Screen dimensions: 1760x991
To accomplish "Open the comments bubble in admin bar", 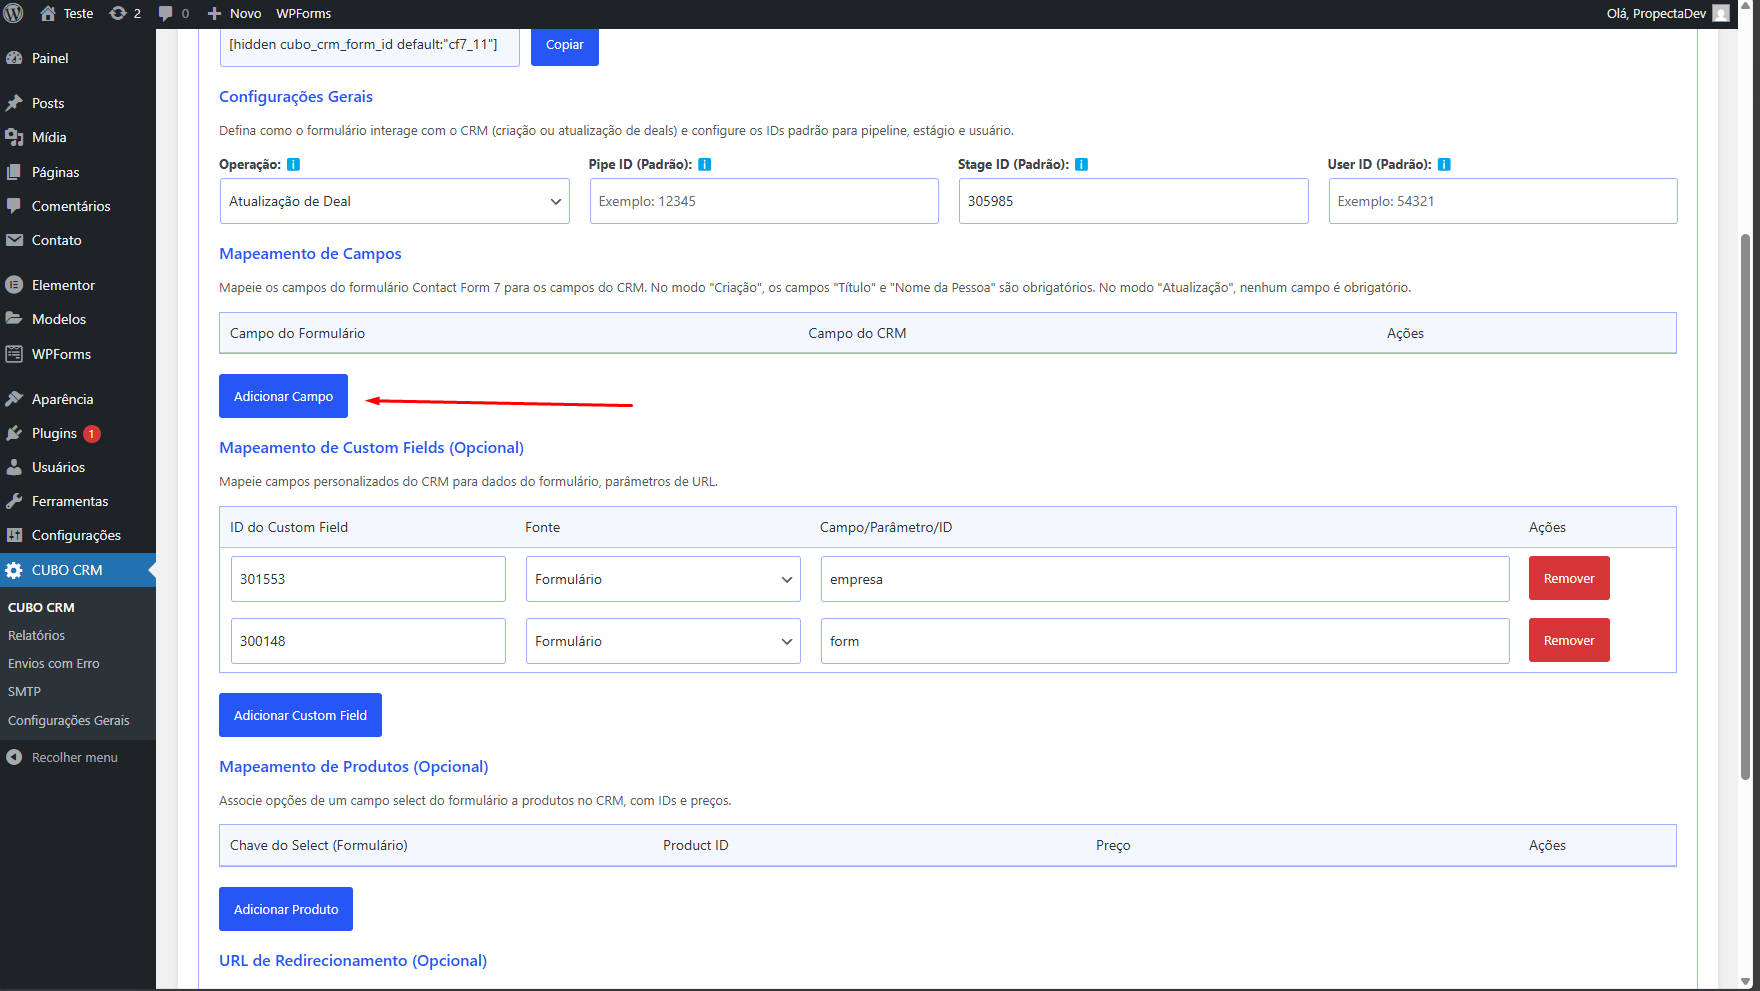I will click(x=166, y=13).
